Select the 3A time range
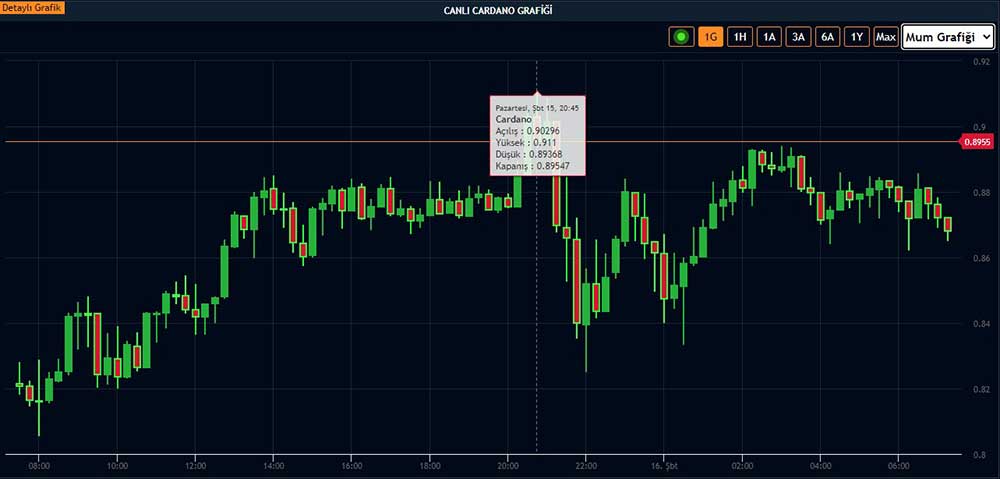Viewport: 1000px width, 479px height. tap(798, 37)
